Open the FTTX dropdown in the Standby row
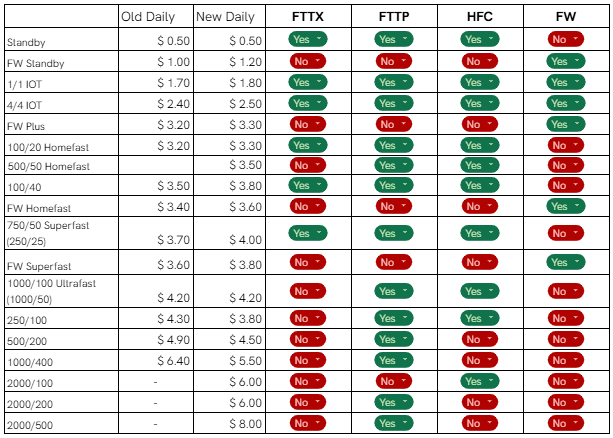 point(307,38)
